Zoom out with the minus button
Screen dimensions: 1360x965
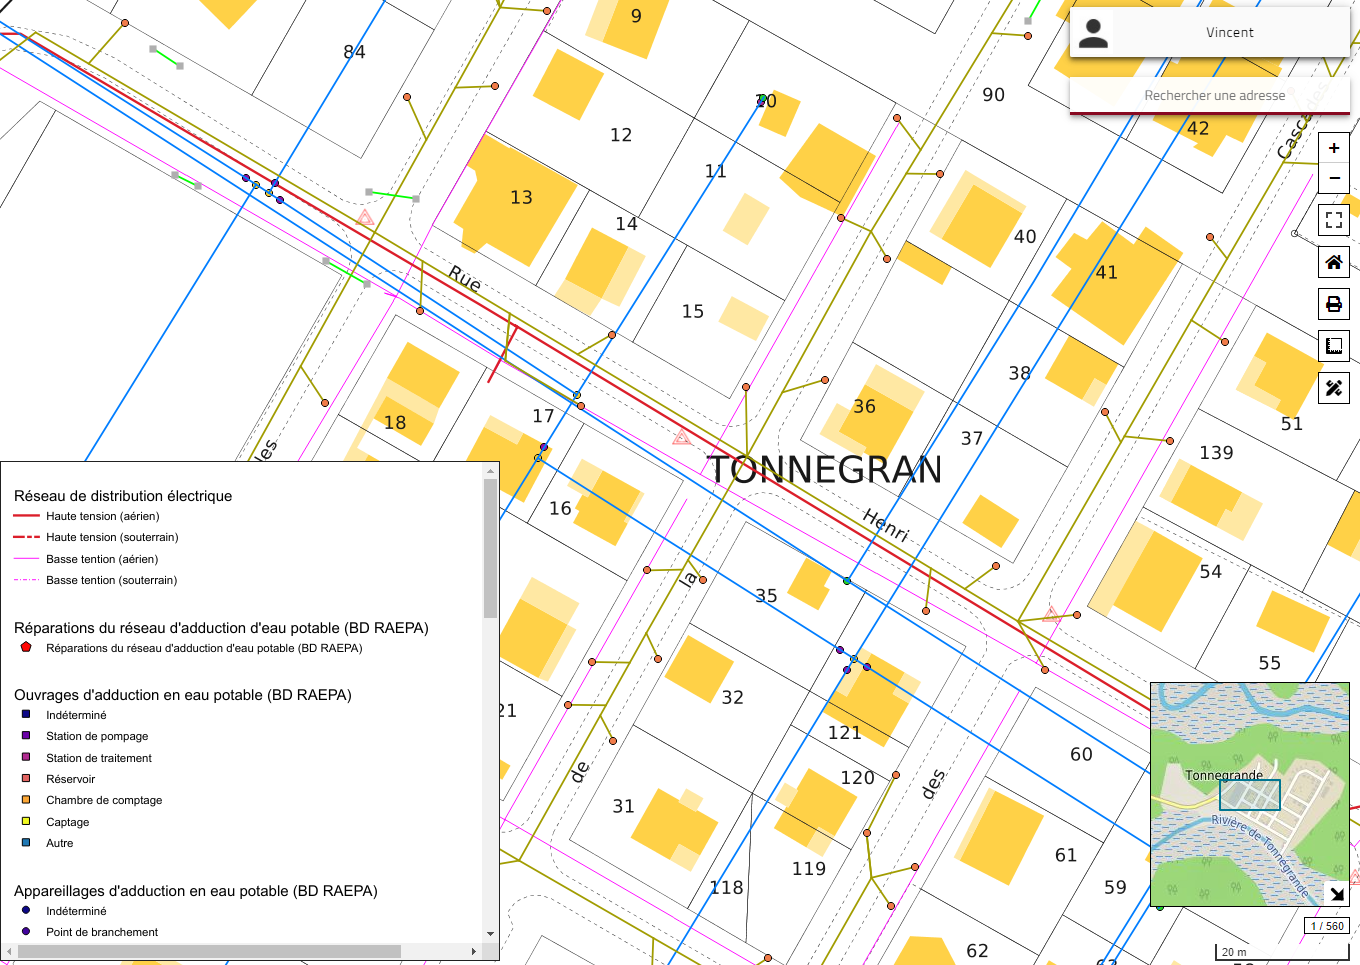click(1333, 178)
